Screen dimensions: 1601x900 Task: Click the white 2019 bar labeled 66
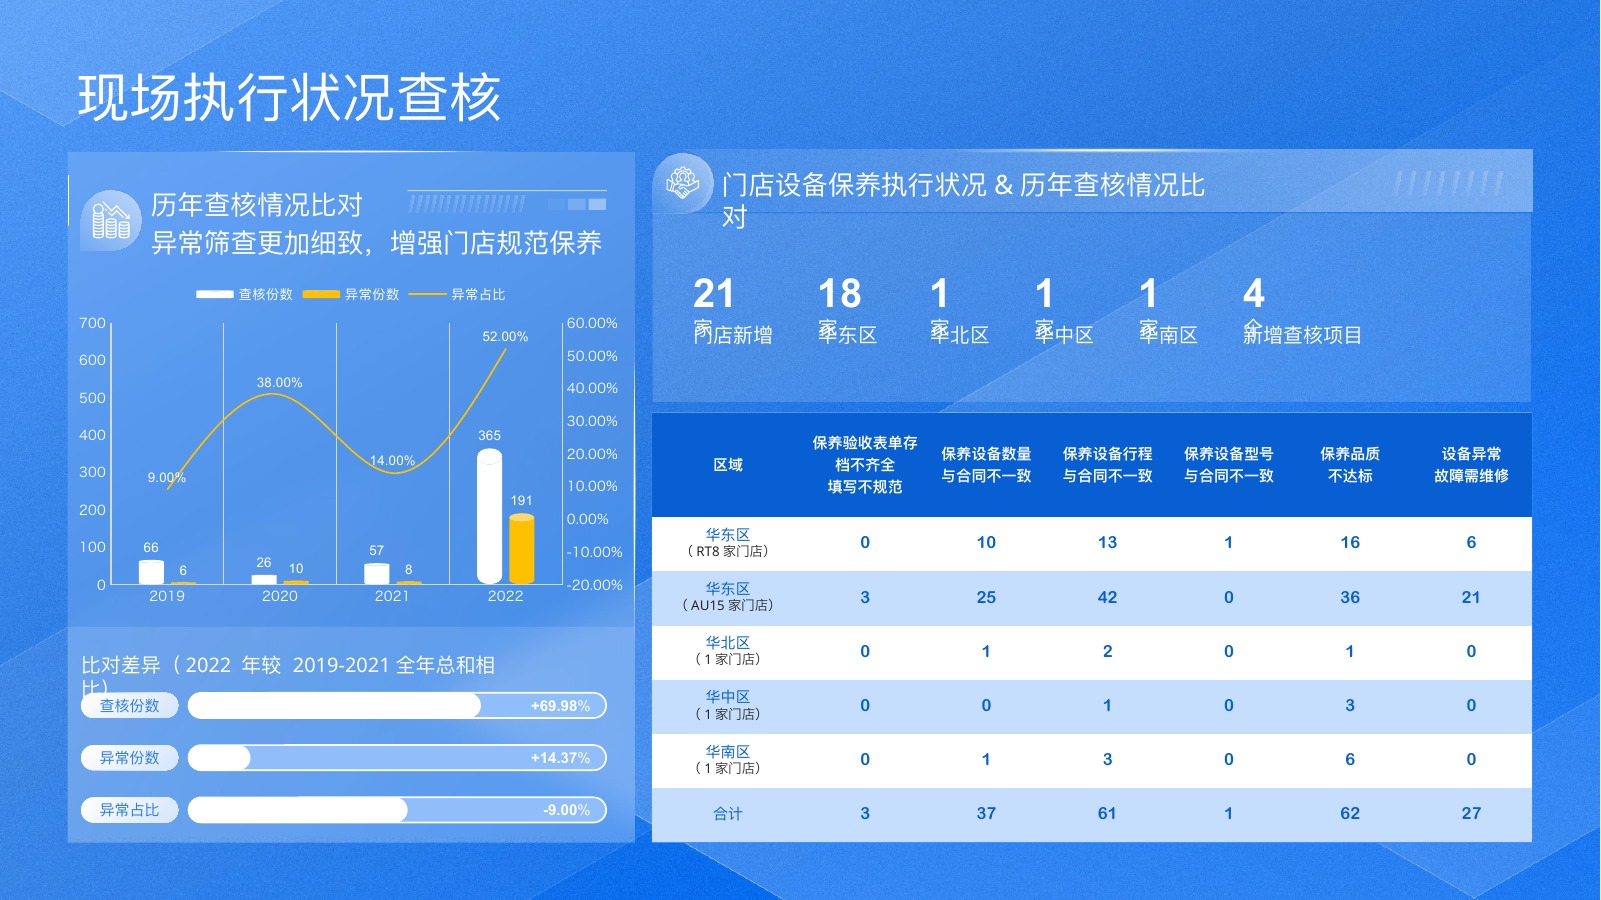[151, 572]
